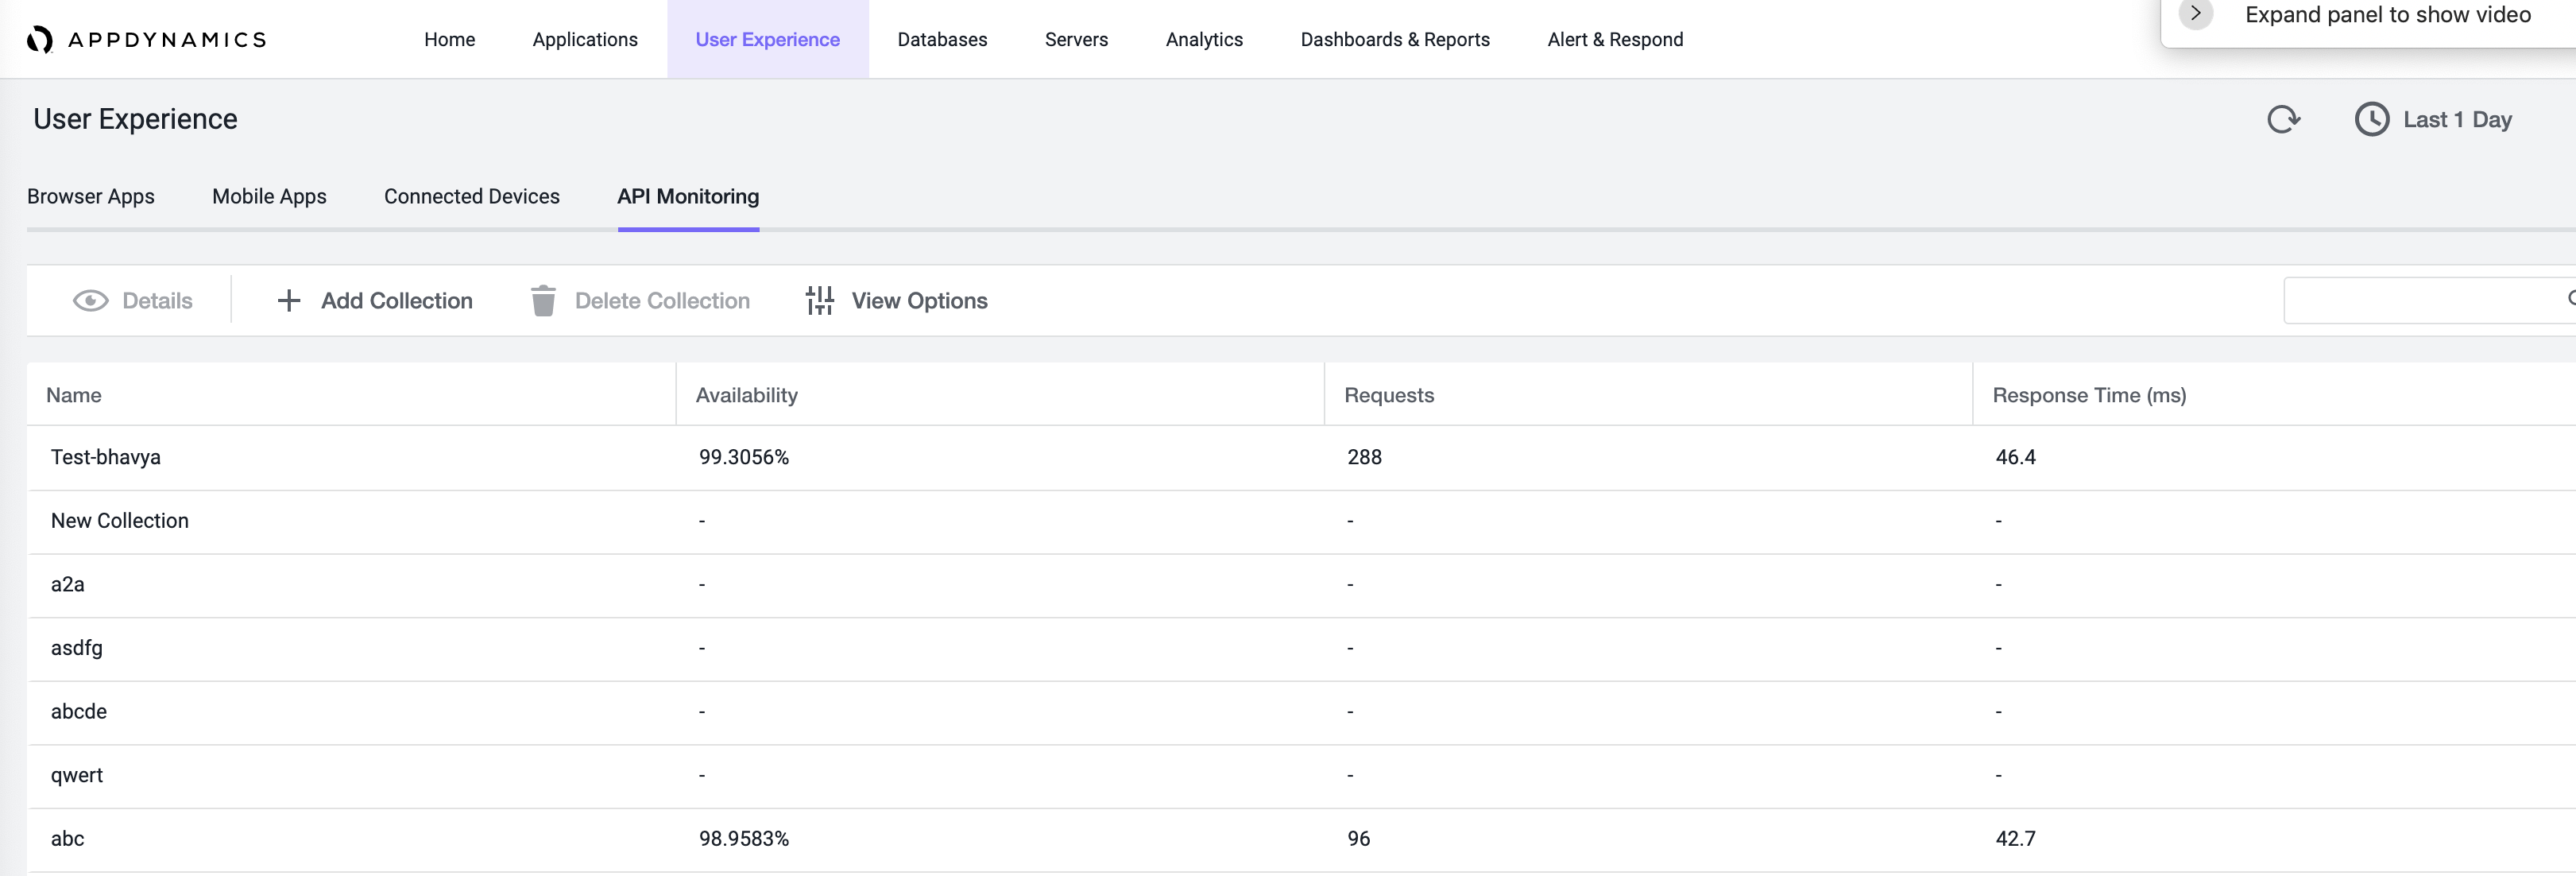Click the plus icon for Add Collection
Image resolution: width=2576 pixels, height=876 pixels.
click(288, 301)
